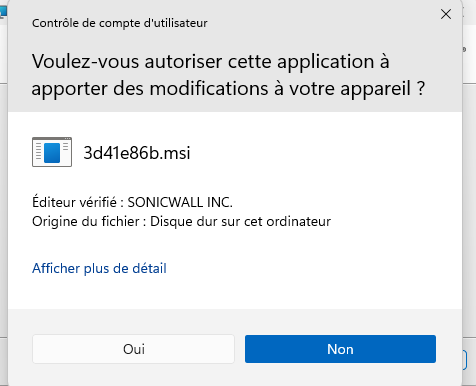Select the Disque dur sur cet ordinateur text

tap(240, 221)
